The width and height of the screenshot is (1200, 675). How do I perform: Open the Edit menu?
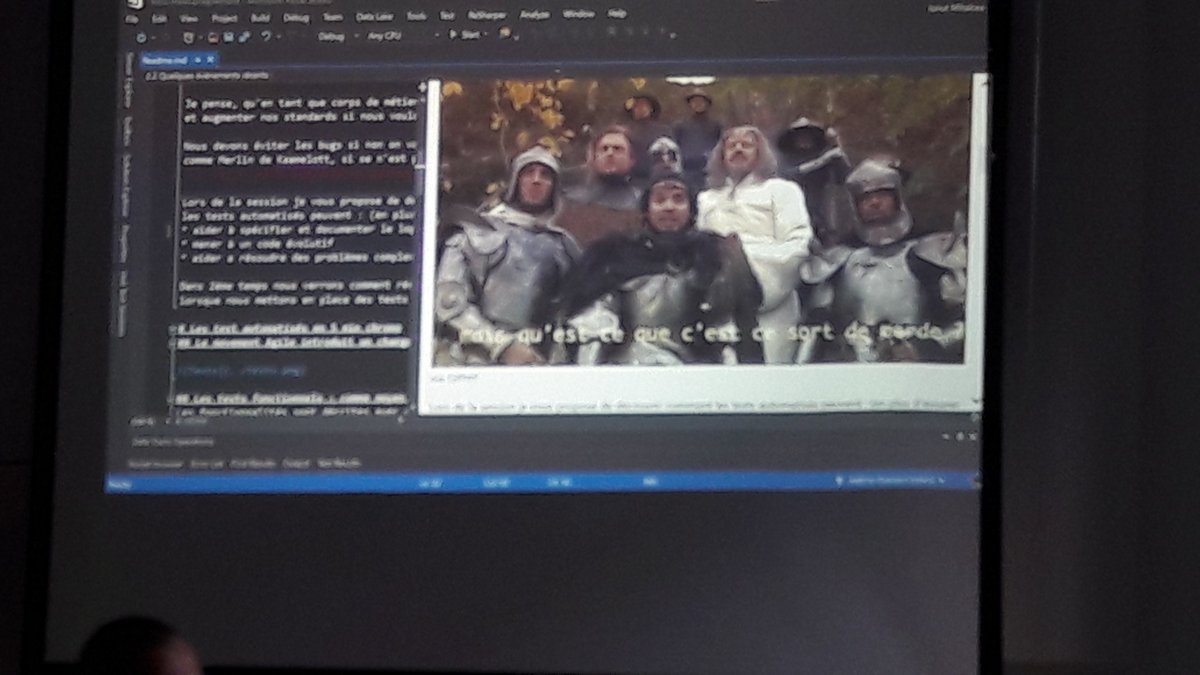159,16
